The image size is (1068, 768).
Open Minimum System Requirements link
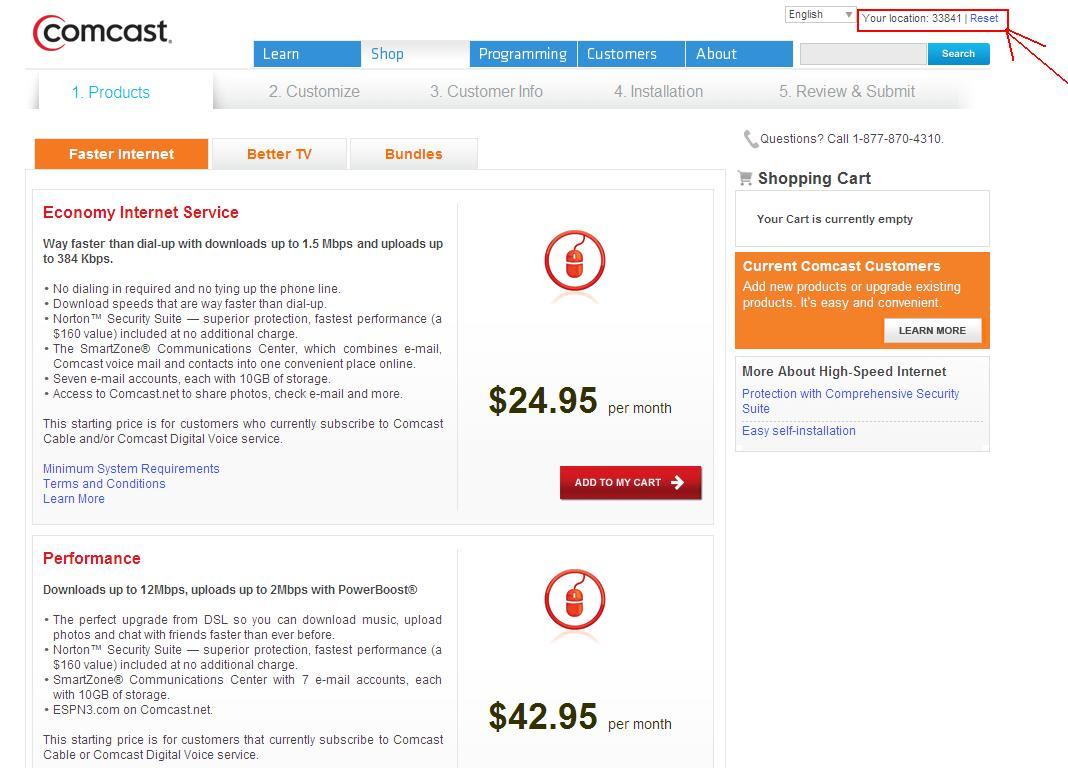click(131, 468)
